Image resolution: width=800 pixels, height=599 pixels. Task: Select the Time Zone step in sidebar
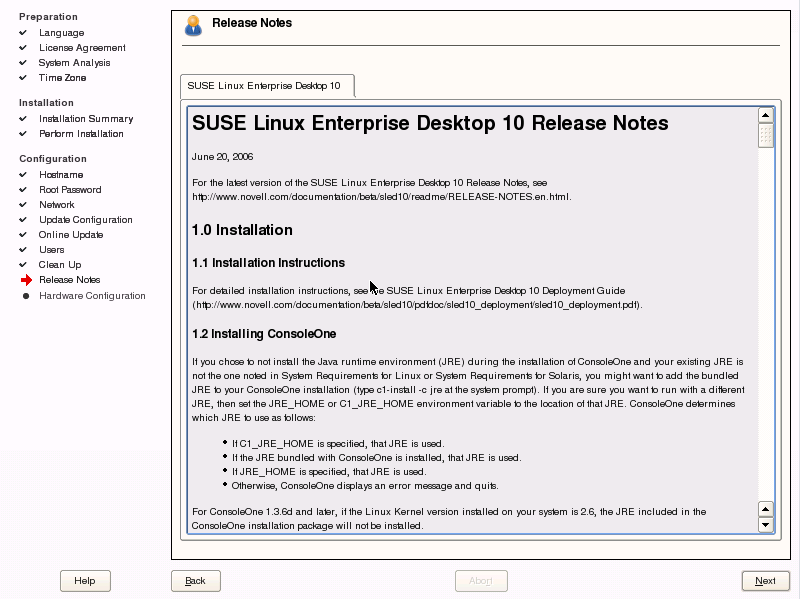[62, 78]
